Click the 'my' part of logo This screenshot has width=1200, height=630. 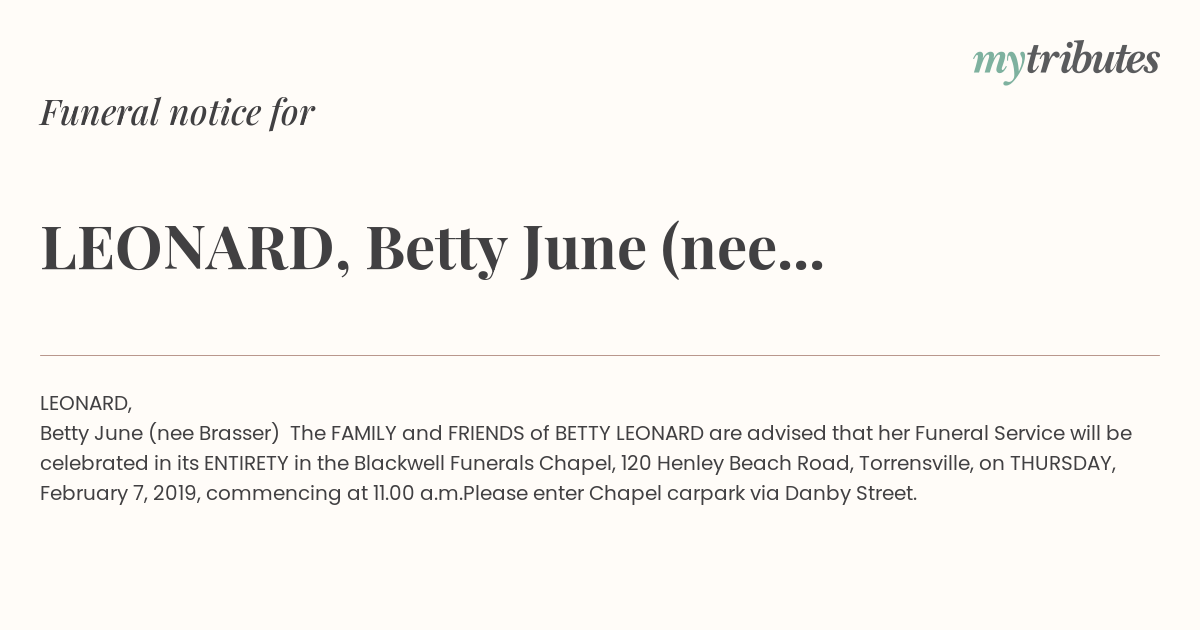[x=999, y=62]
